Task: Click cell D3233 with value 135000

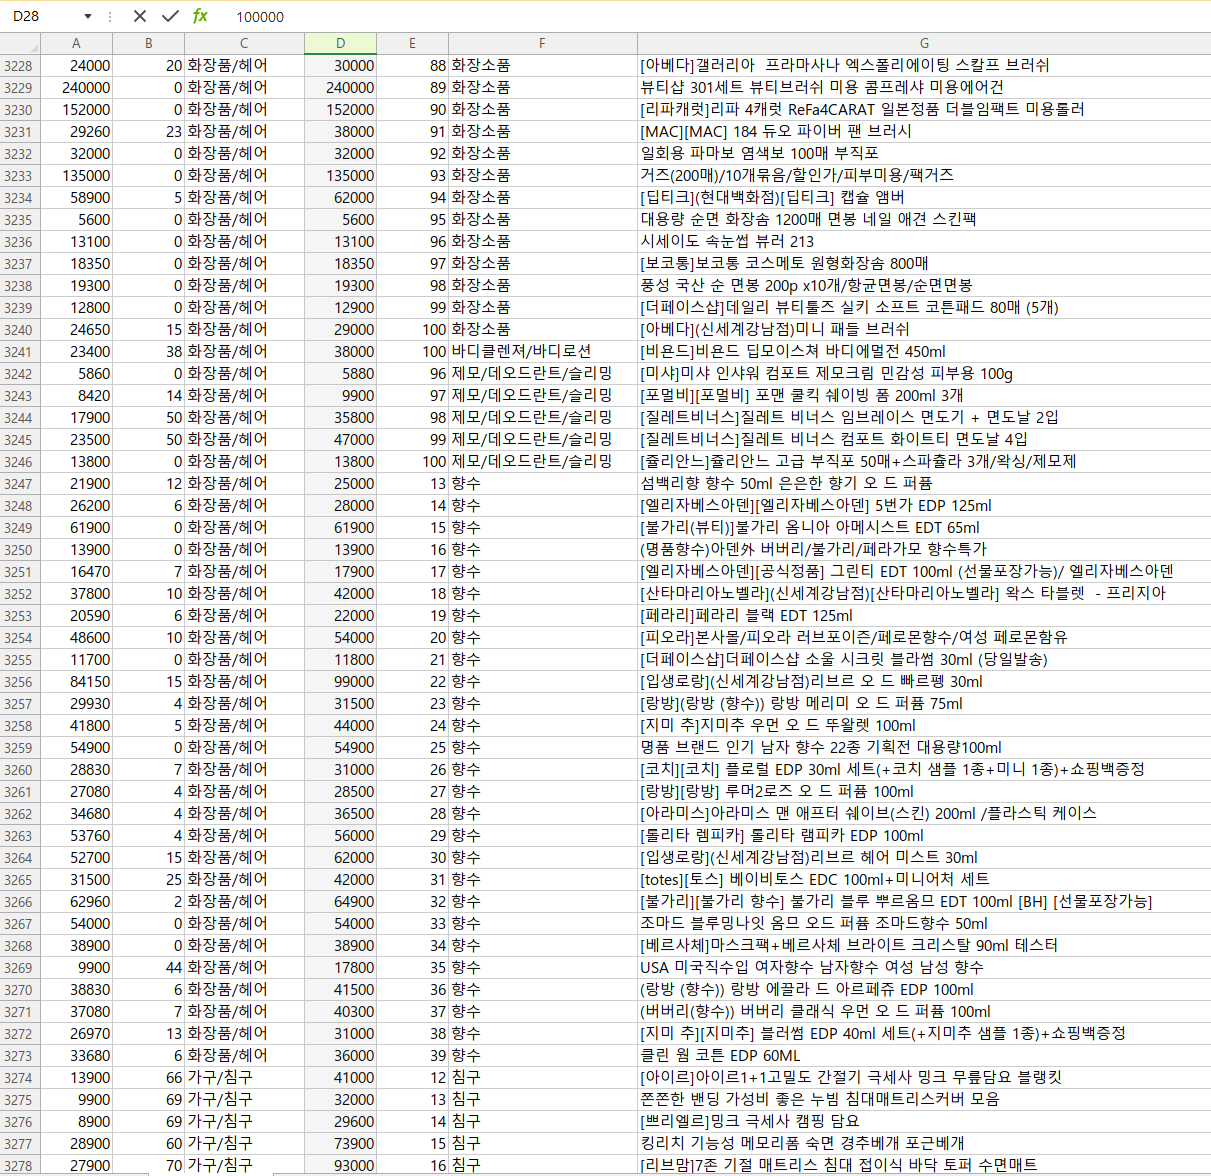Action: (340, 175)
